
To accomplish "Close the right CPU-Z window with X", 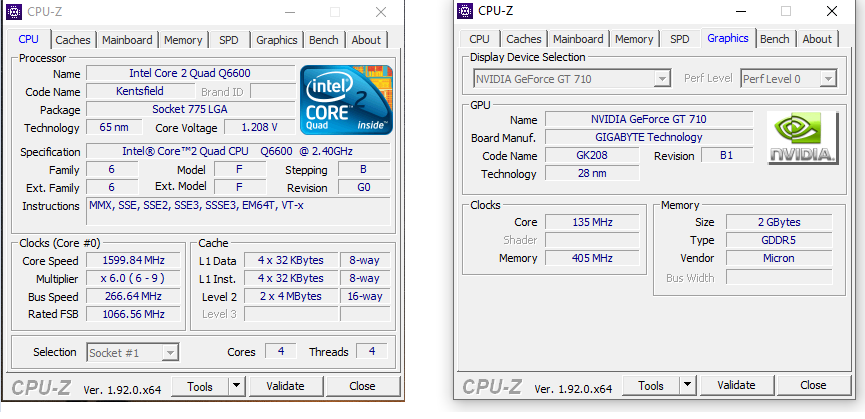I will coord(832,10).
